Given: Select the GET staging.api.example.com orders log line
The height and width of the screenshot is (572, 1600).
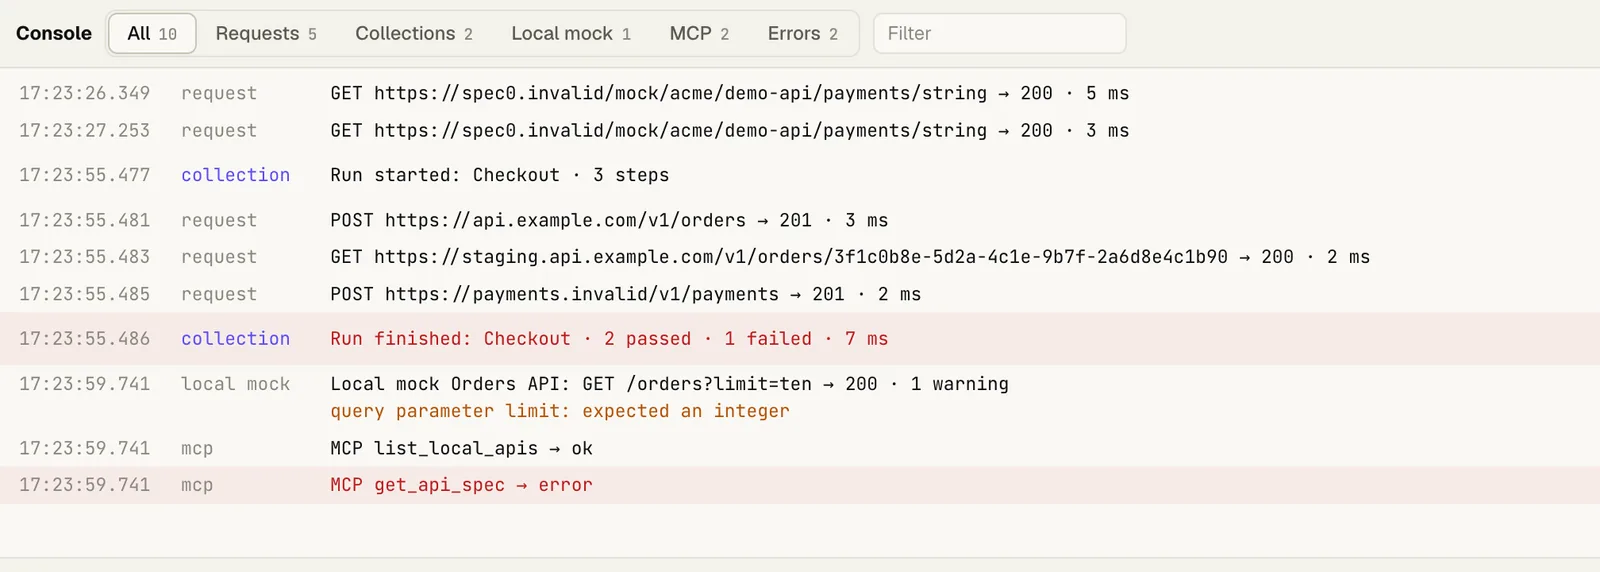Looking at the screenshot, I should point(800,257).
